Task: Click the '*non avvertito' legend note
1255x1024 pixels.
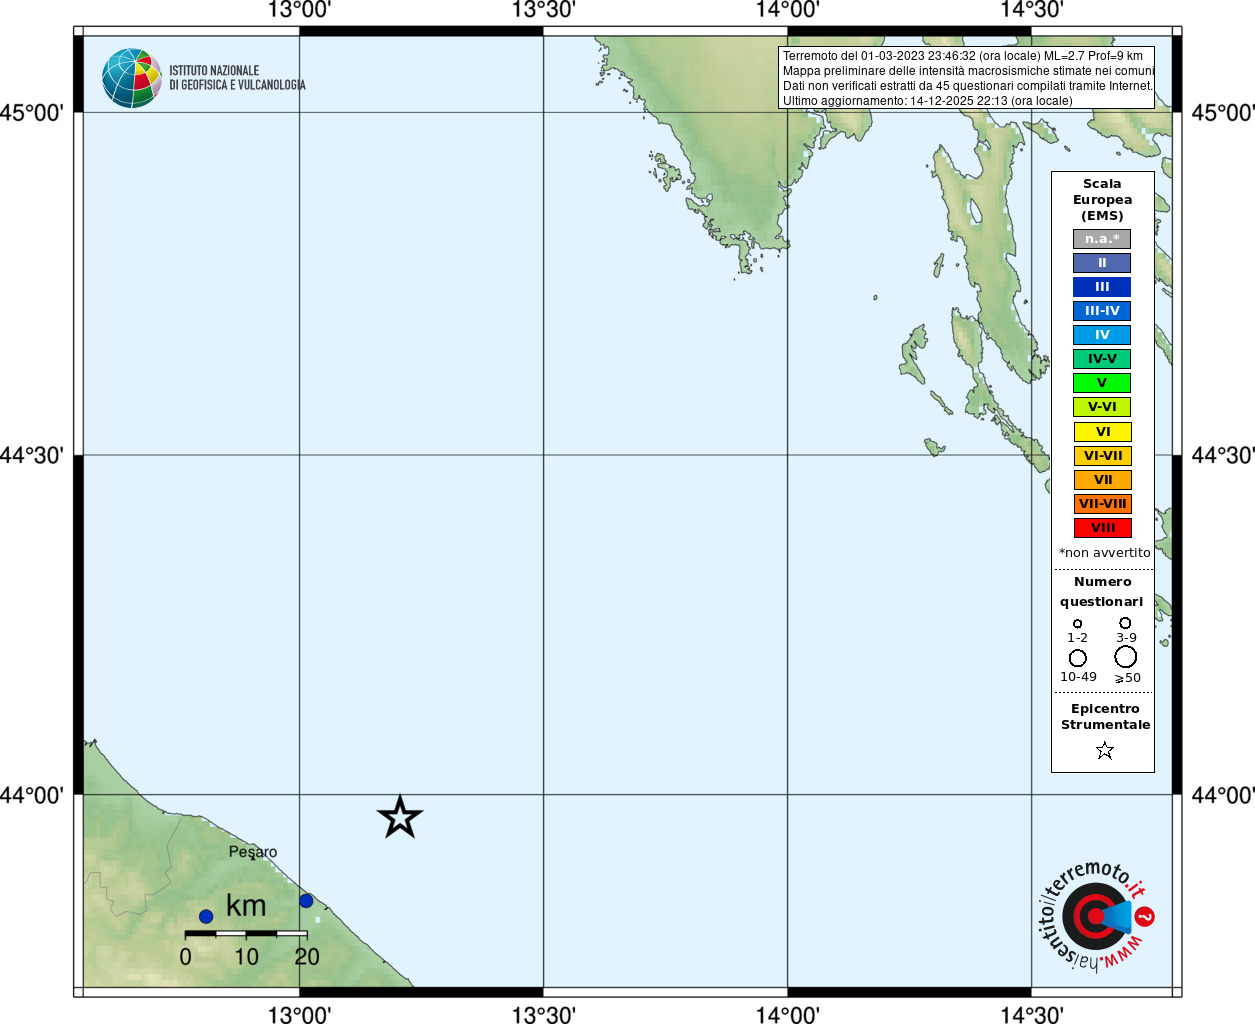Action: (1105, 553)
